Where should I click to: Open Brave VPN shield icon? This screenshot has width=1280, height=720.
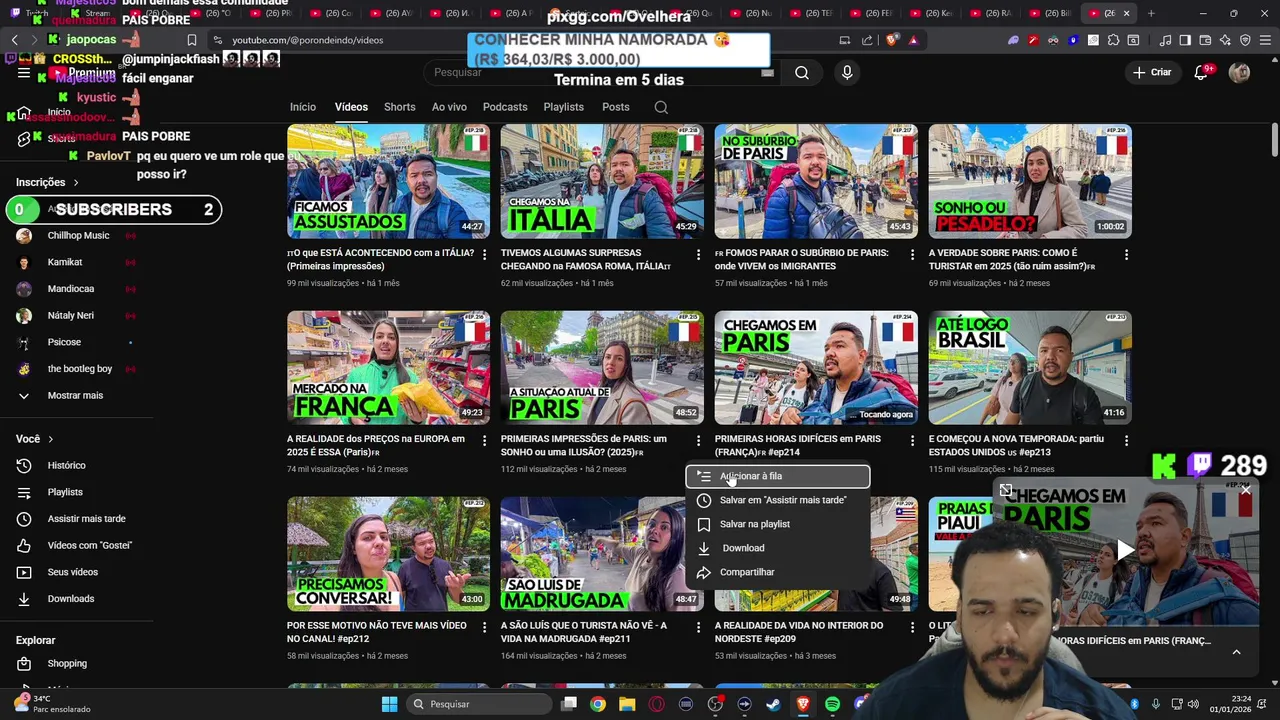(1245, 40)
